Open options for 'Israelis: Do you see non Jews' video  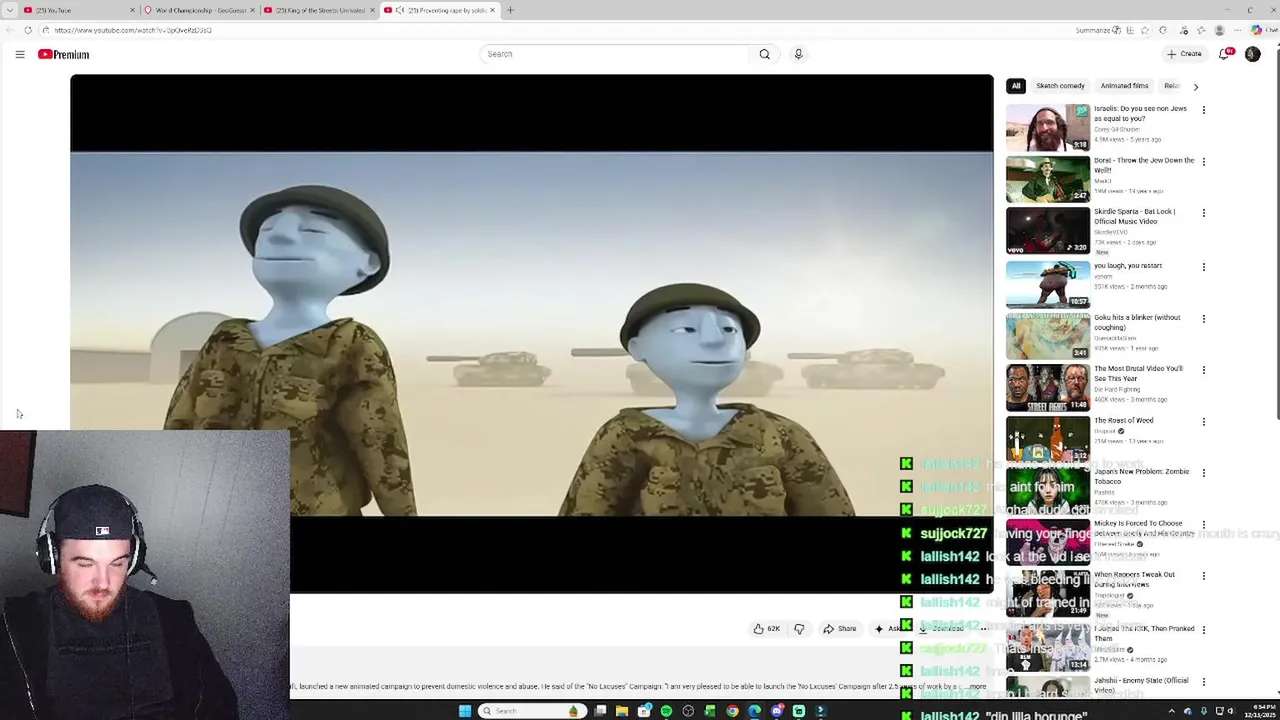1203,110
